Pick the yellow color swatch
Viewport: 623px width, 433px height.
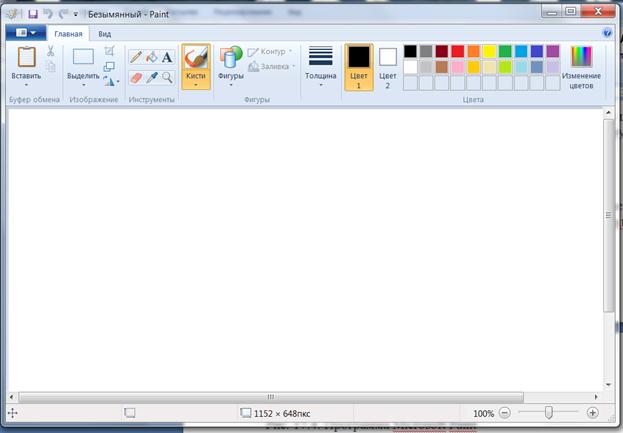pyautogui.click(x=490, y=51)
